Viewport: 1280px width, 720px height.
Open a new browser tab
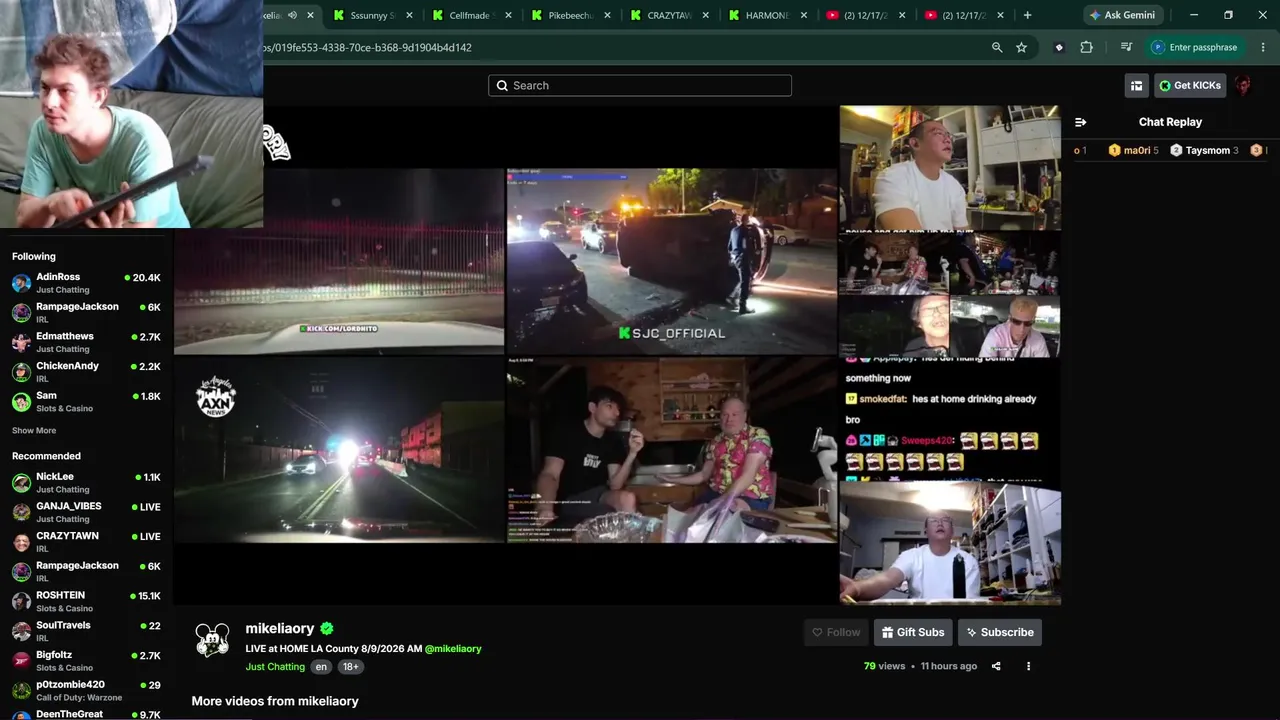click(x=1027, y=15)
